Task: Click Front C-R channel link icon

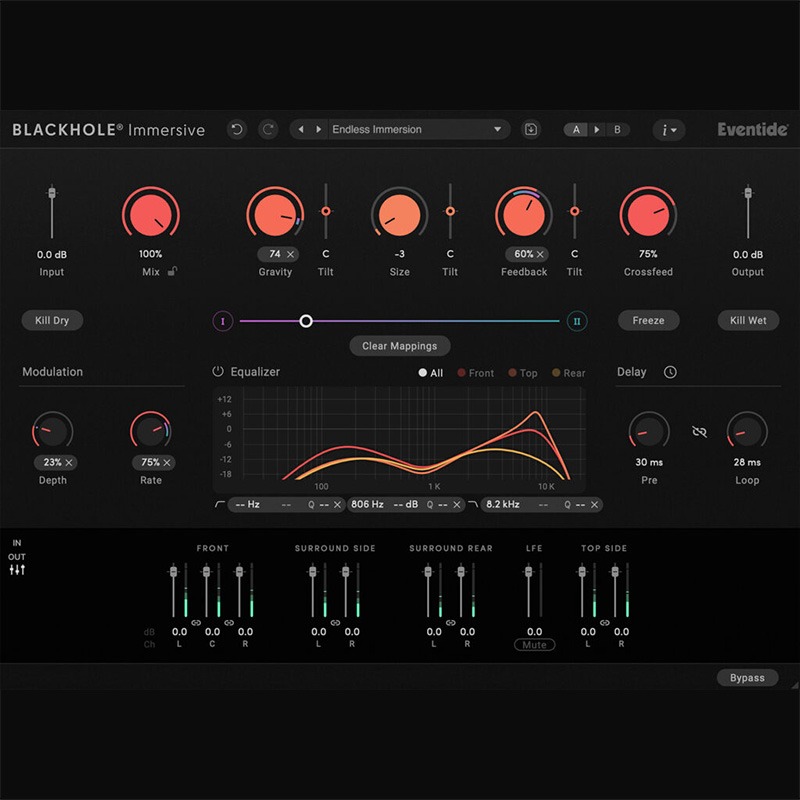Action: (229, 623)
